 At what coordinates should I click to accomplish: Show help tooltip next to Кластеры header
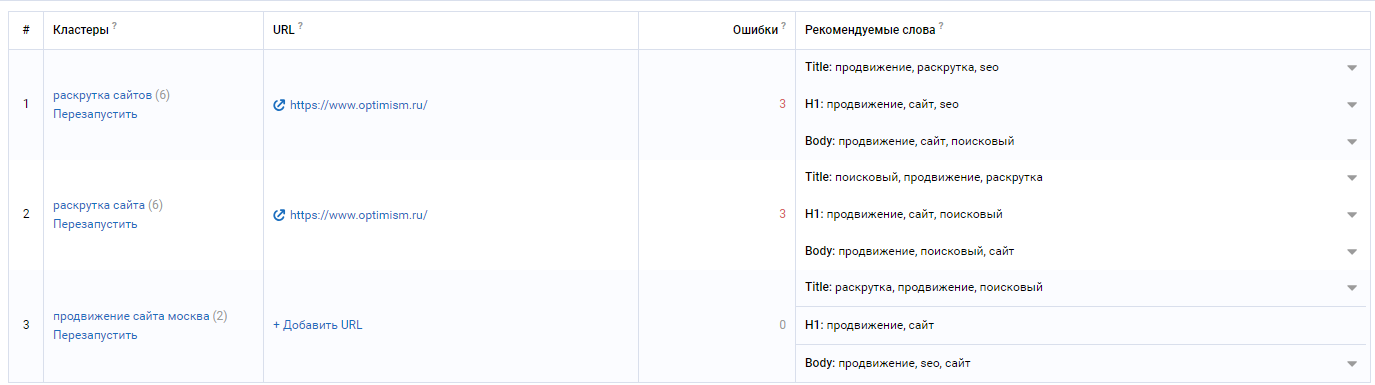point(115,27)
